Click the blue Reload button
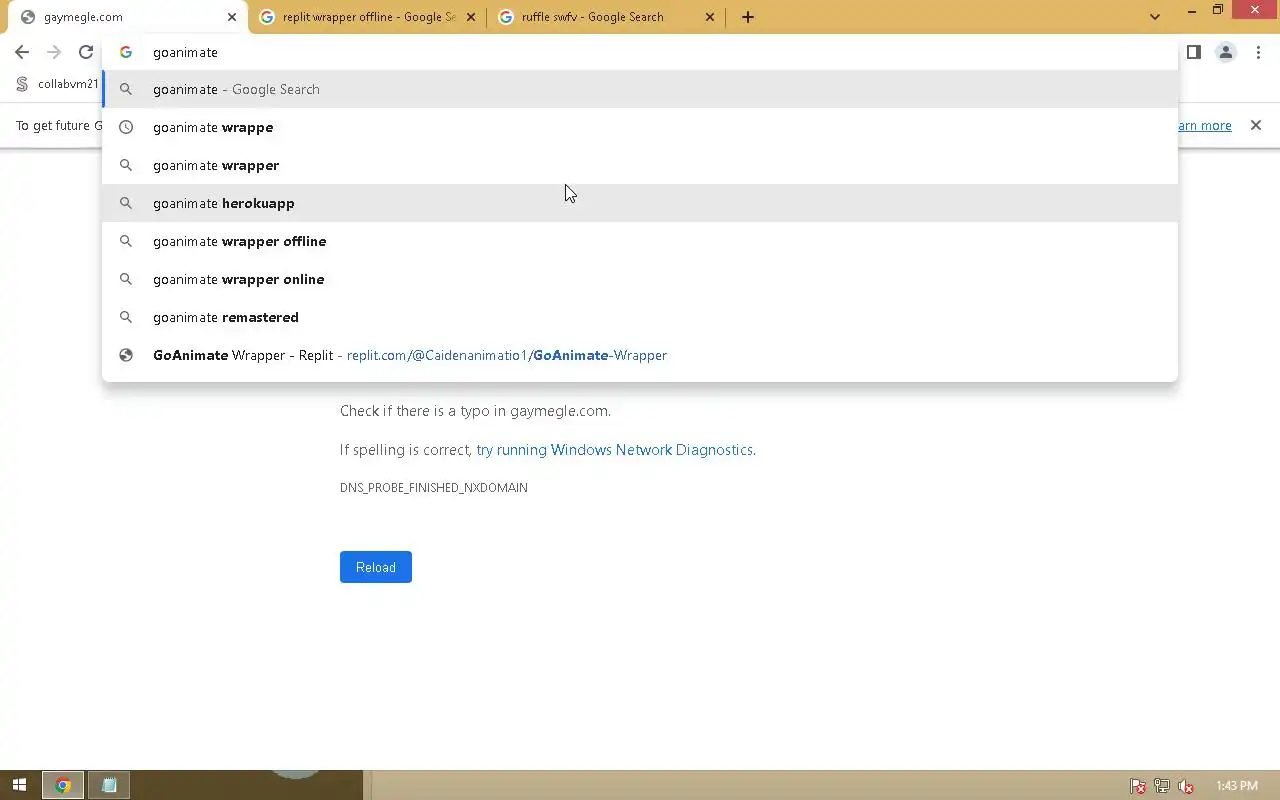 pyautogui.click(x=376, y=567)
